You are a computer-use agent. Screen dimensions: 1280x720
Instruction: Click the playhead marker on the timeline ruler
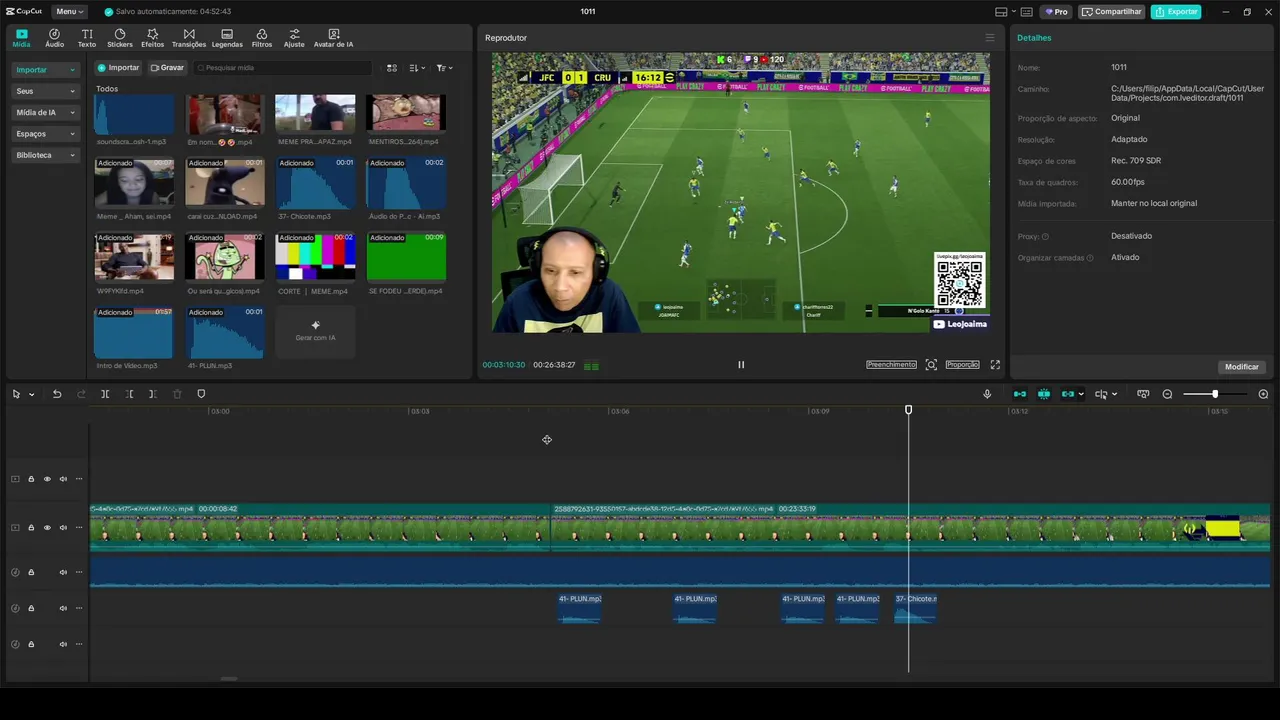909,410
